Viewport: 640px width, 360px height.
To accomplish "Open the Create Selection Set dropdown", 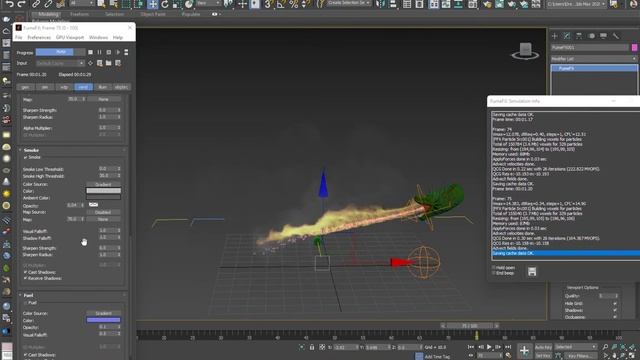I will [348, 3].
